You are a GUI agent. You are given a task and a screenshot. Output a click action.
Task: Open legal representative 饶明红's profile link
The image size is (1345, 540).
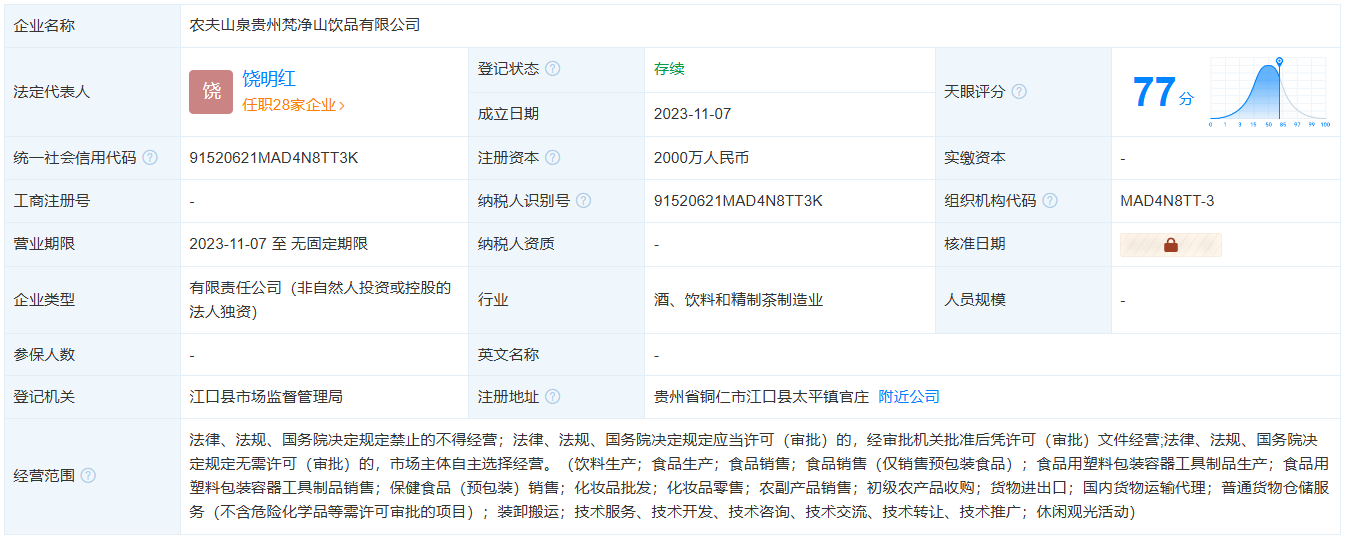(269, 79)
